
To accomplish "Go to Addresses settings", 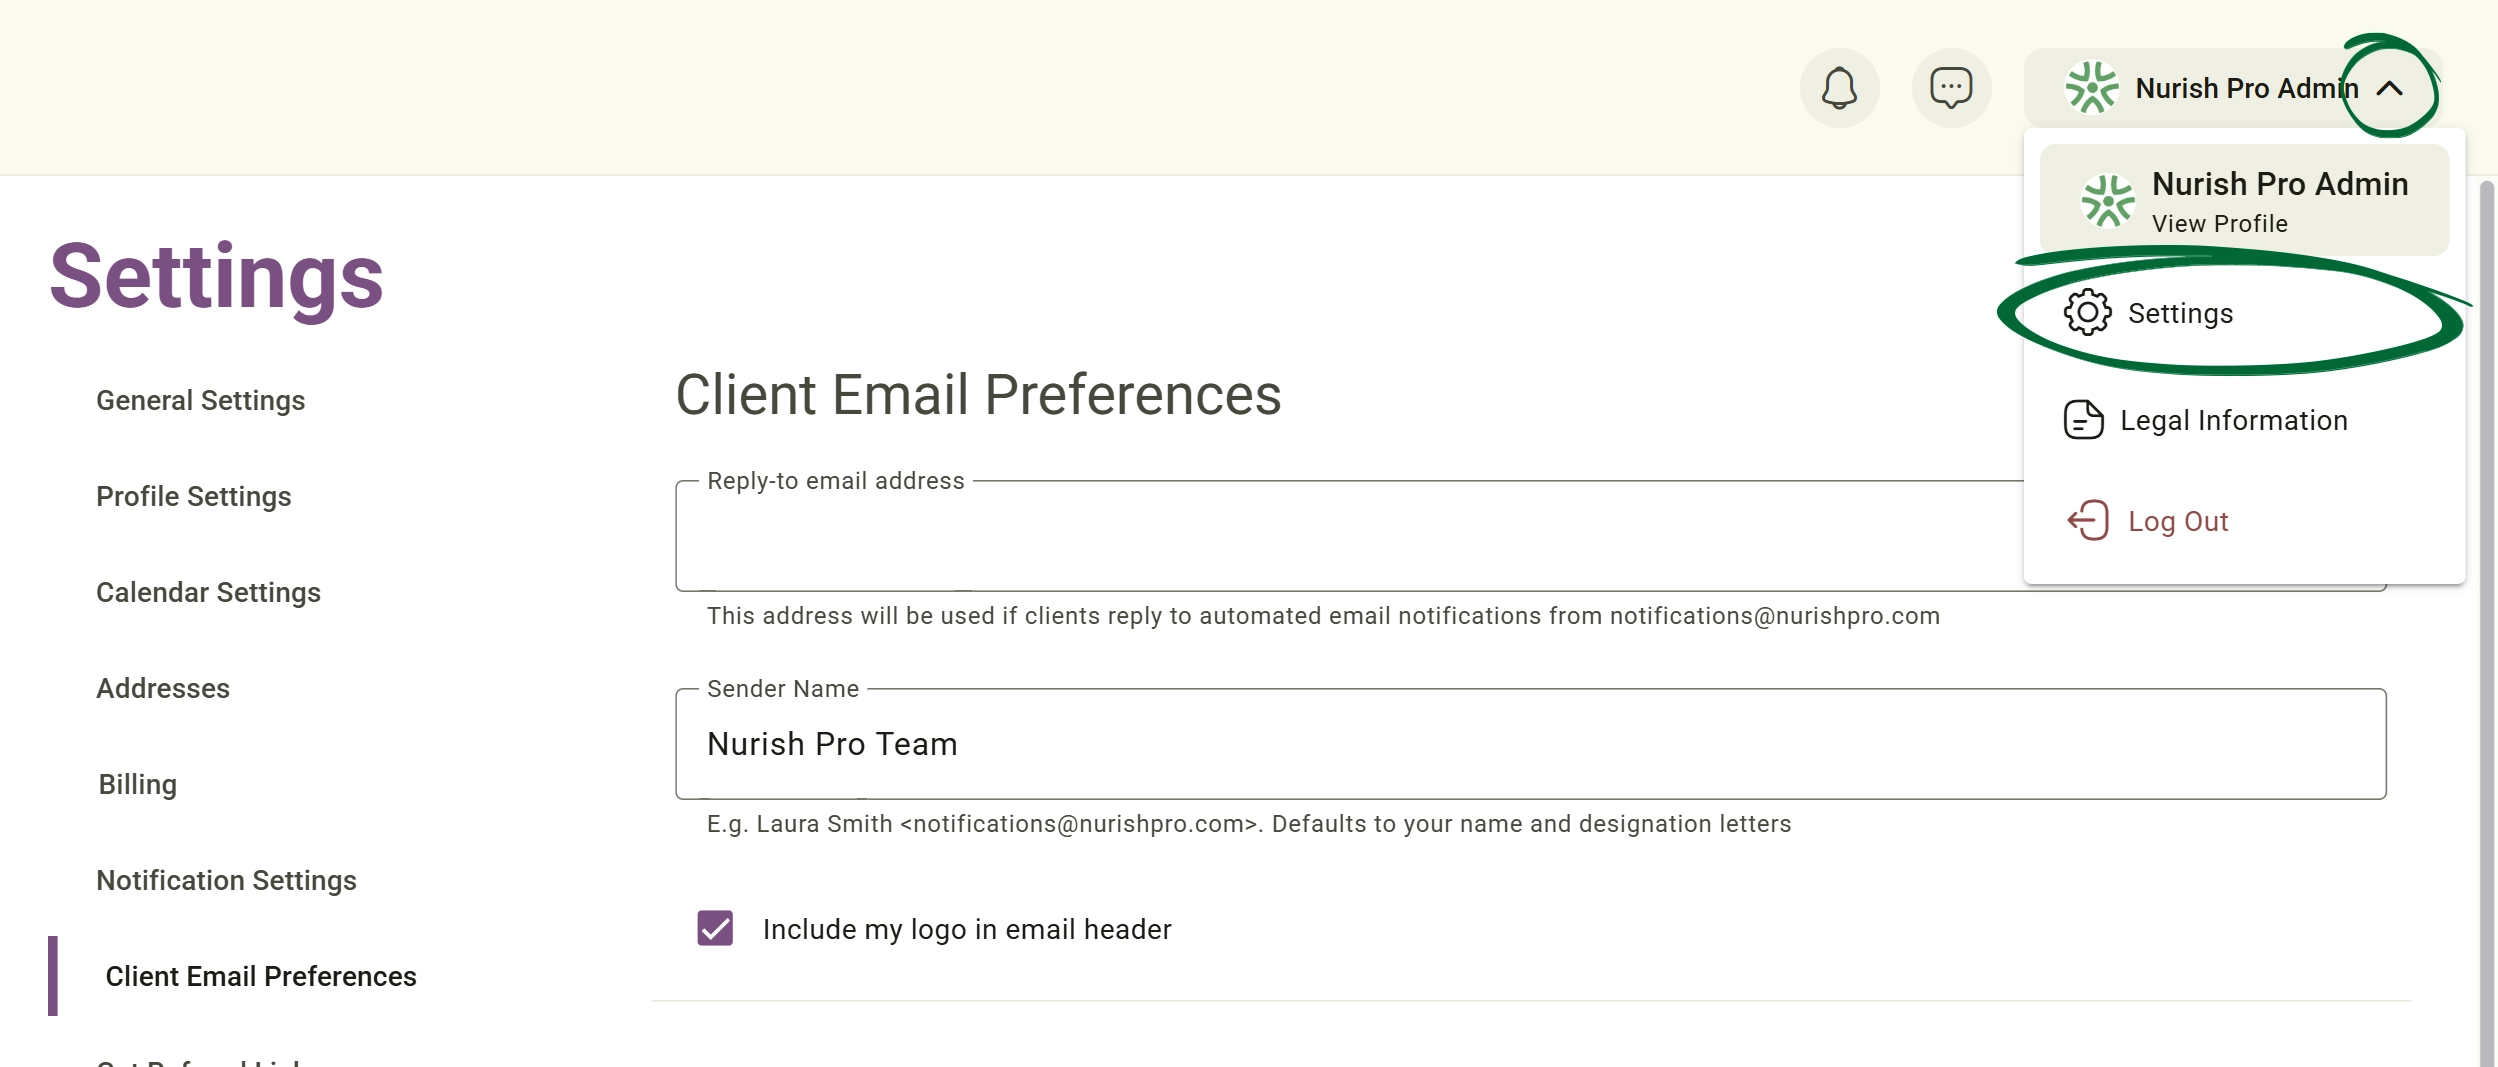I will tap(163, 688).
